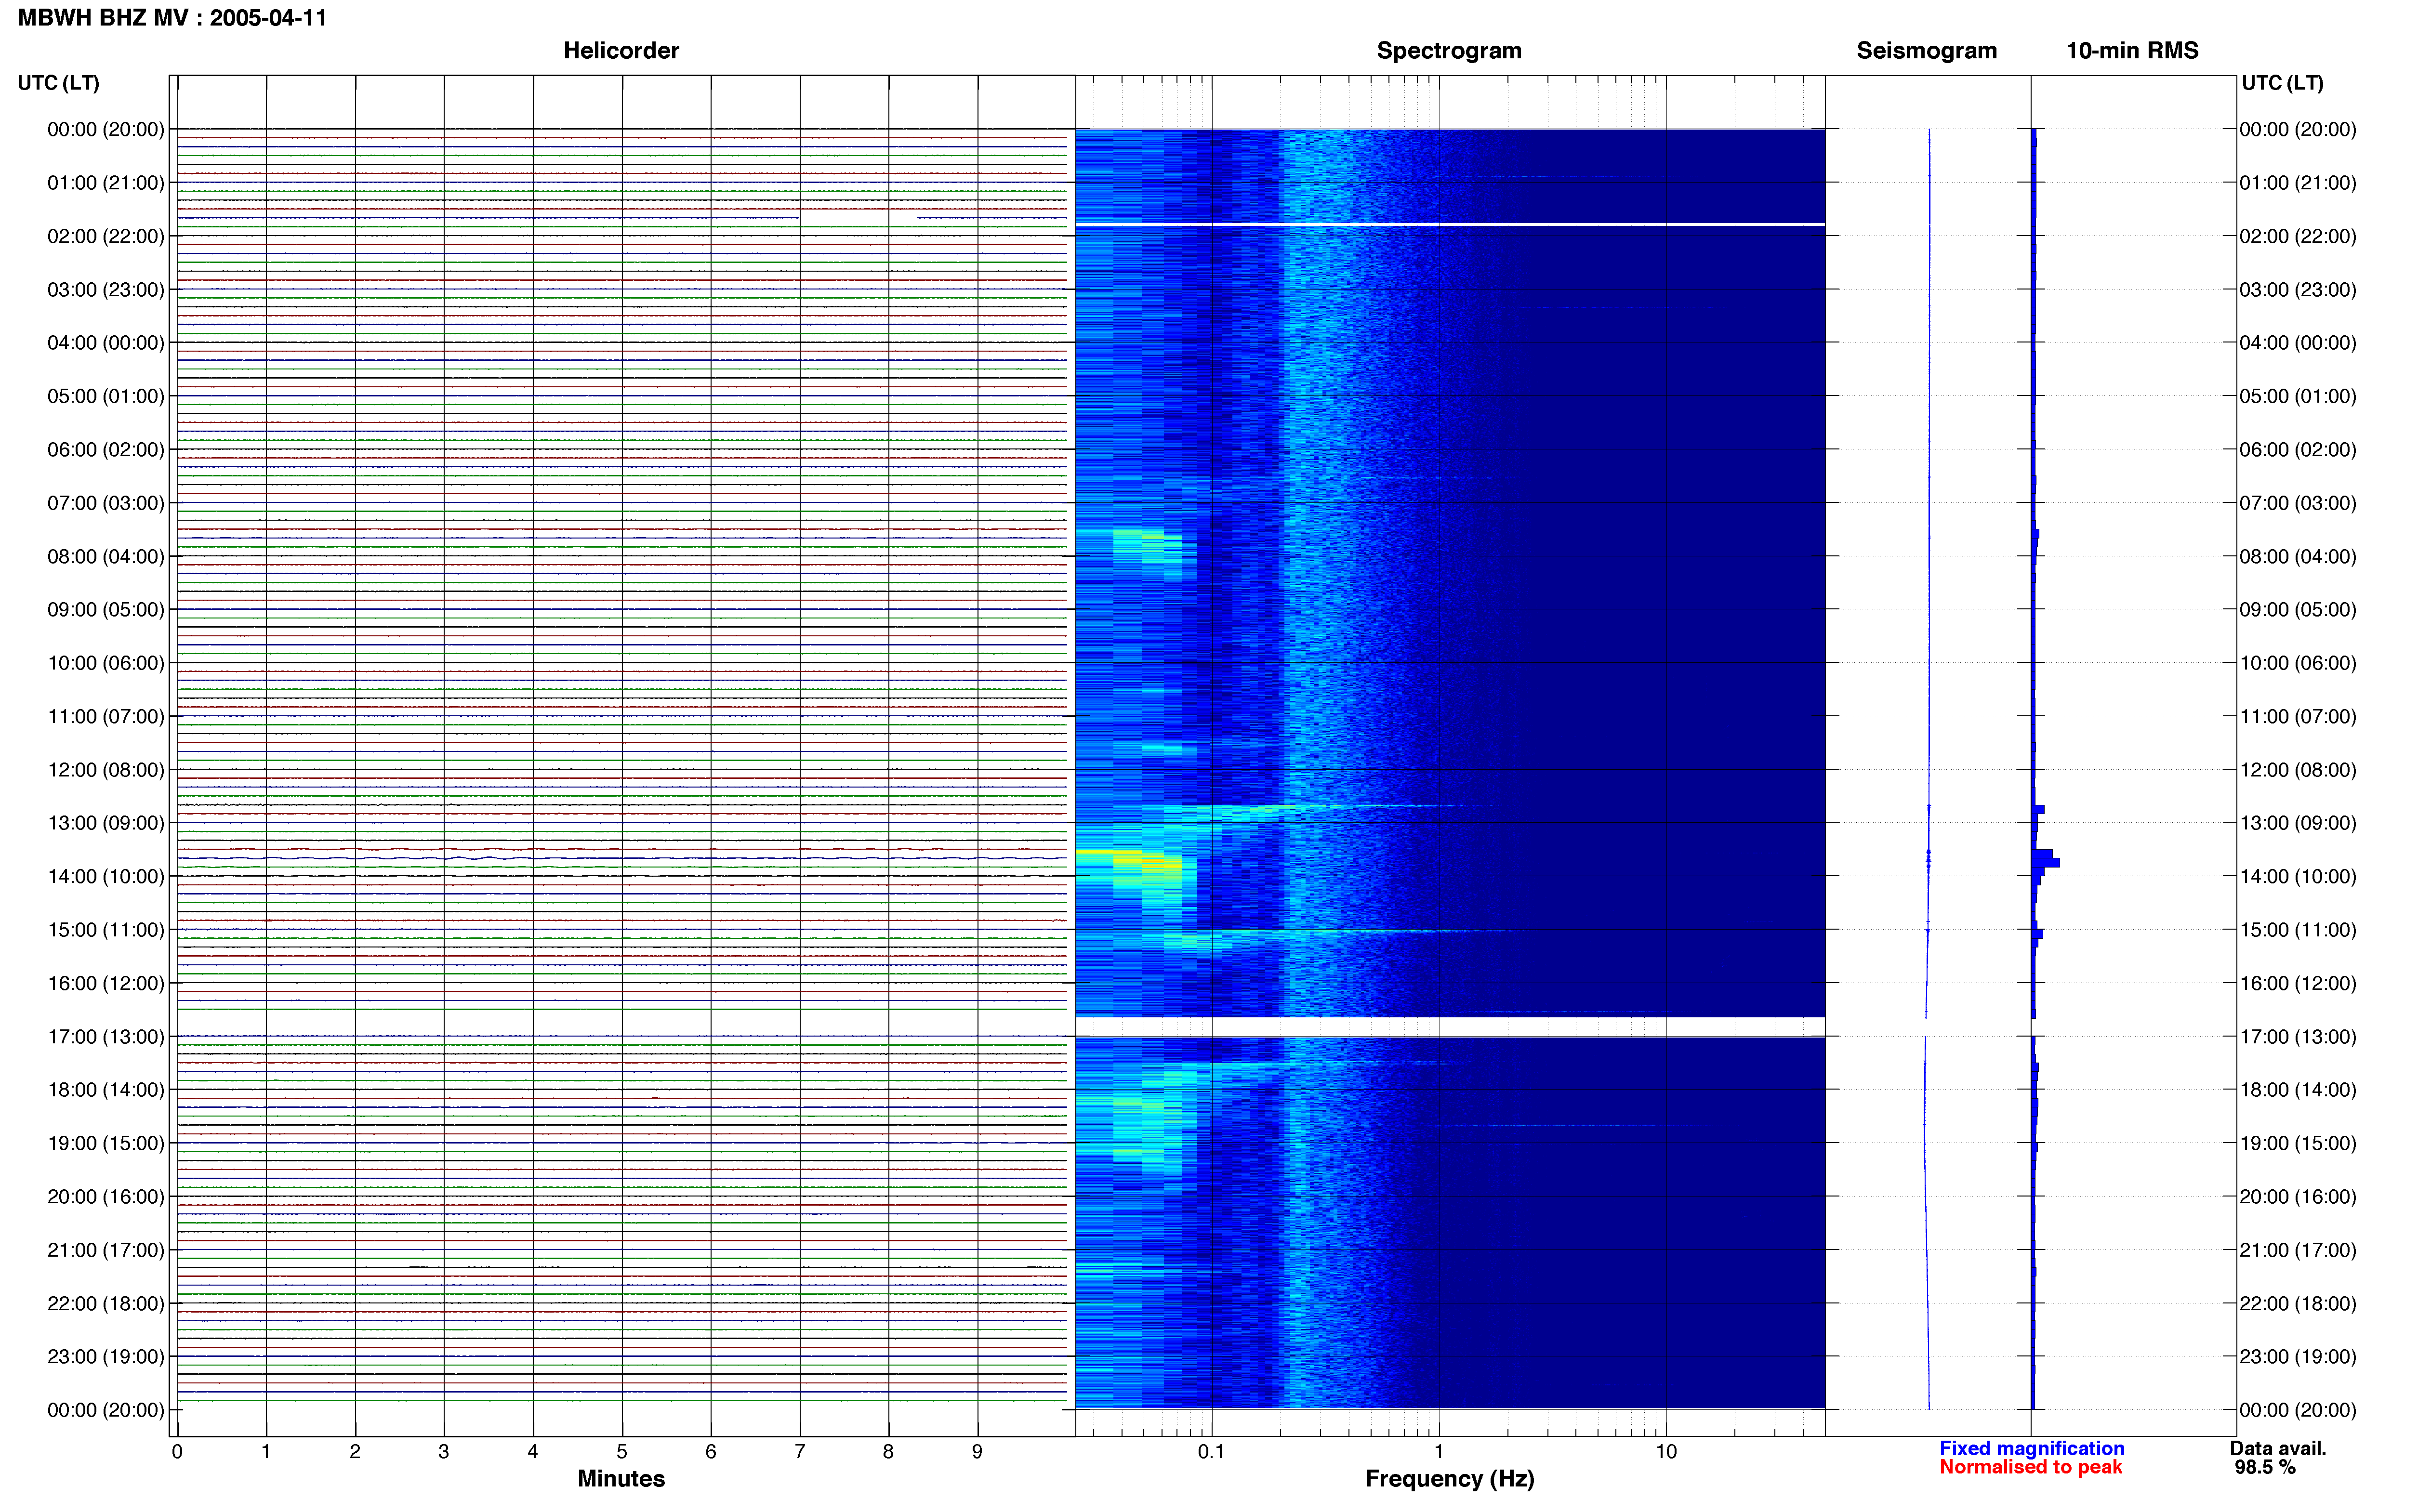Click the white data gap in the spectrogram before 17:00
2418x1512 pixels.
click(1450, 1027)
